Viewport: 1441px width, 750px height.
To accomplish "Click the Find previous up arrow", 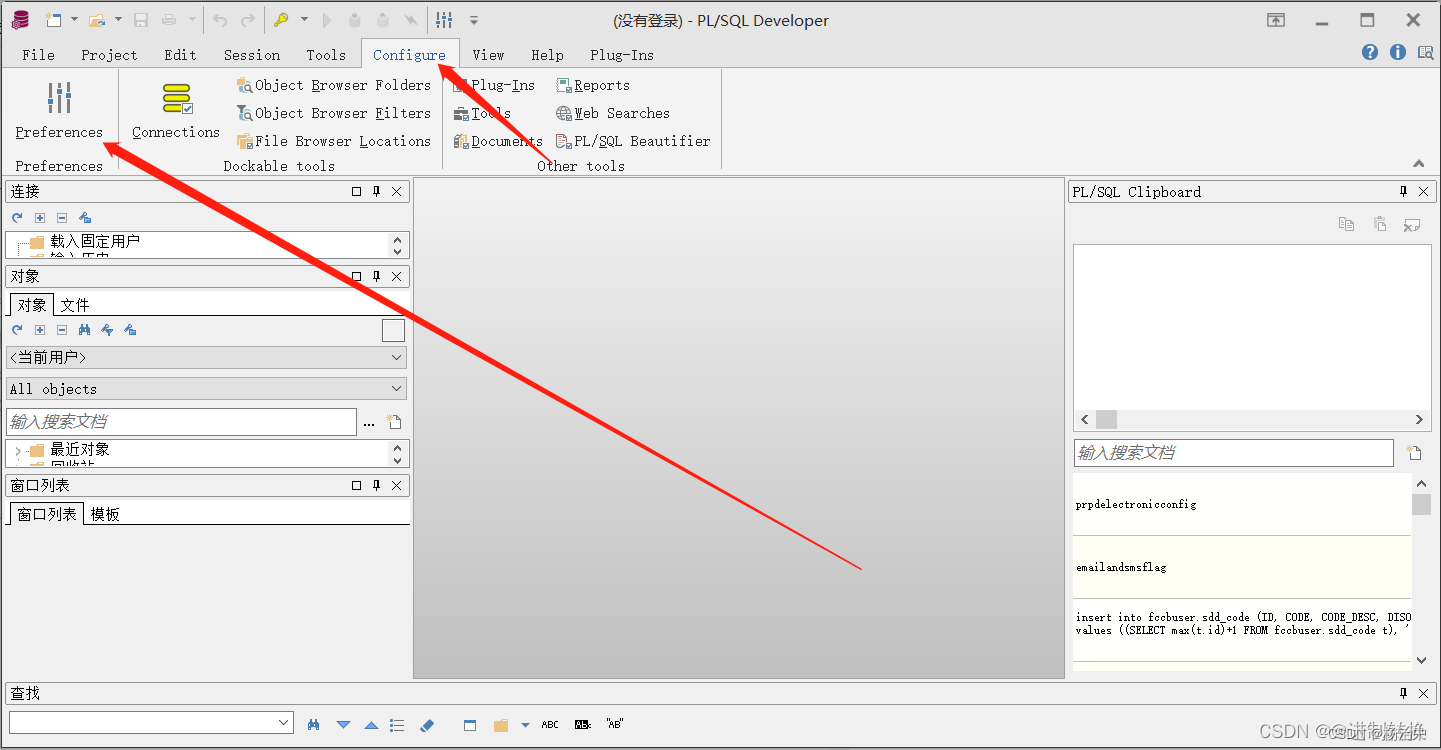I will click(371, 725).
